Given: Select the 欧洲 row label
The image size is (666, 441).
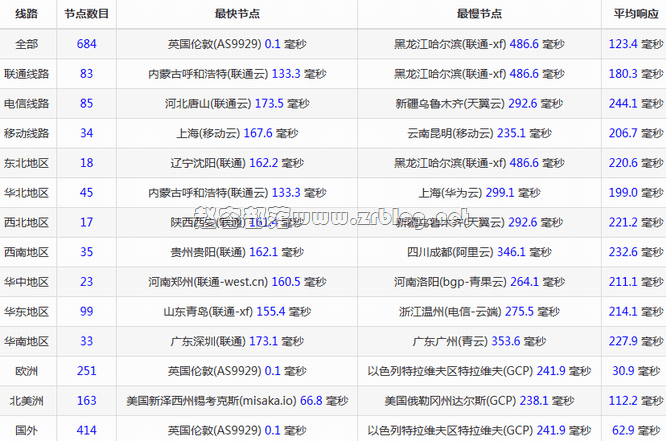Looking at the screenshot, I should coord(26,371).
